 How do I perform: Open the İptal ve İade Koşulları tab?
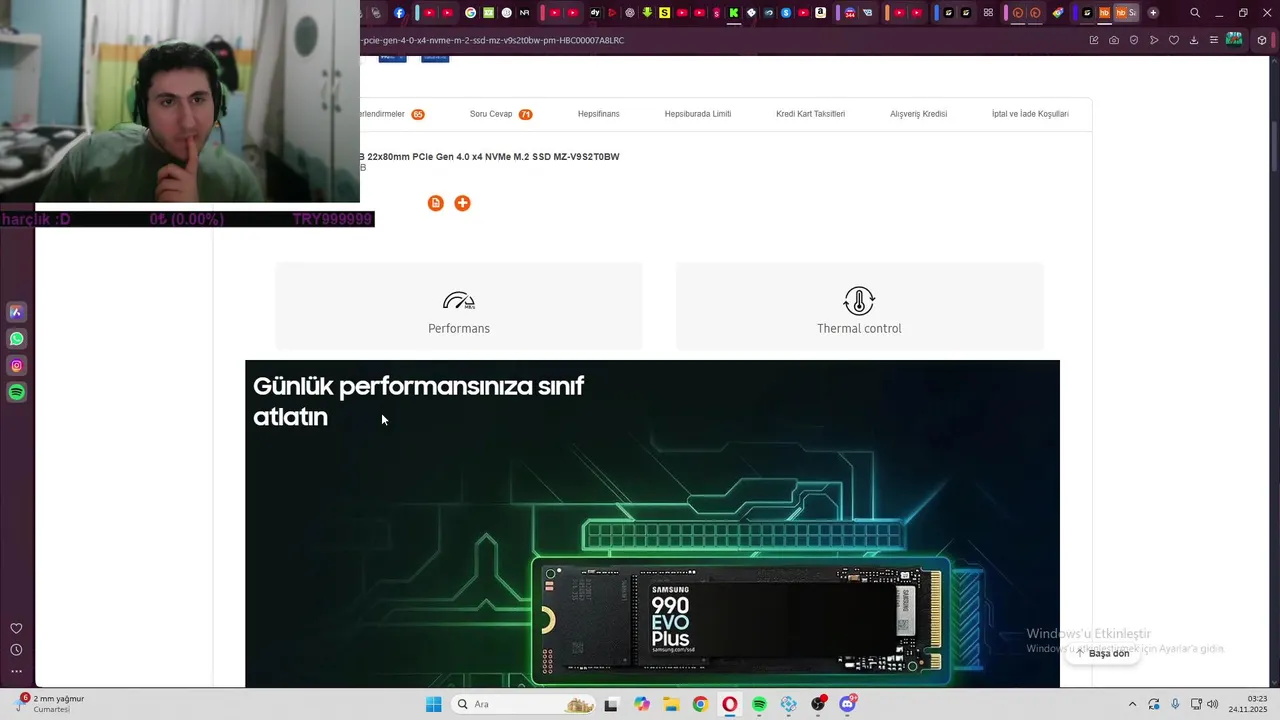(1030, 114)
